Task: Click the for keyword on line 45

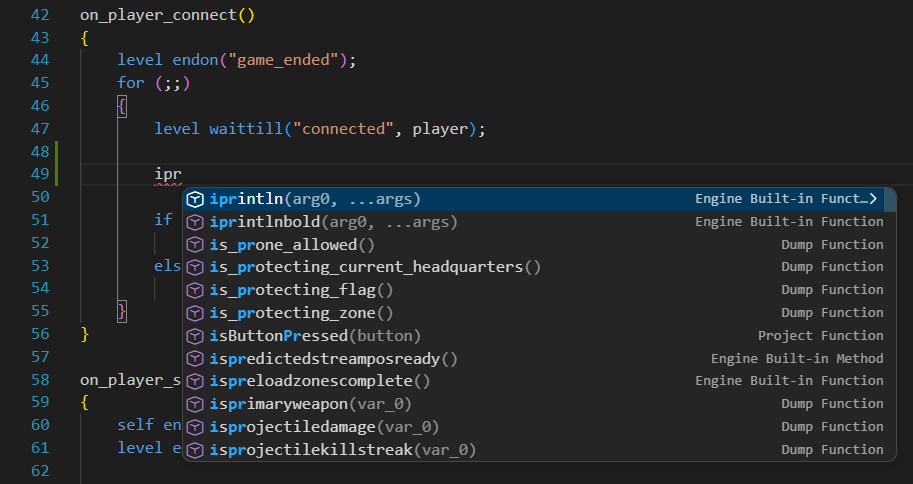Action: coord(130,83)
